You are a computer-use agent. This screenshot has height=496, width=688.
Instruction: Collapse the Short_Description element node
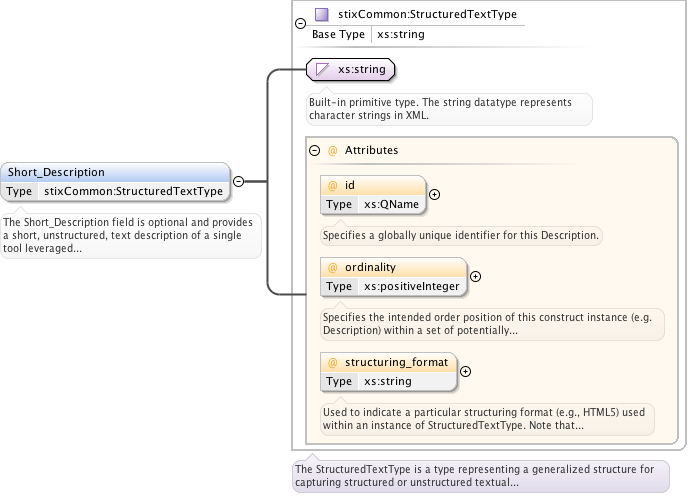pyautogui.click(x=238, y=181)
